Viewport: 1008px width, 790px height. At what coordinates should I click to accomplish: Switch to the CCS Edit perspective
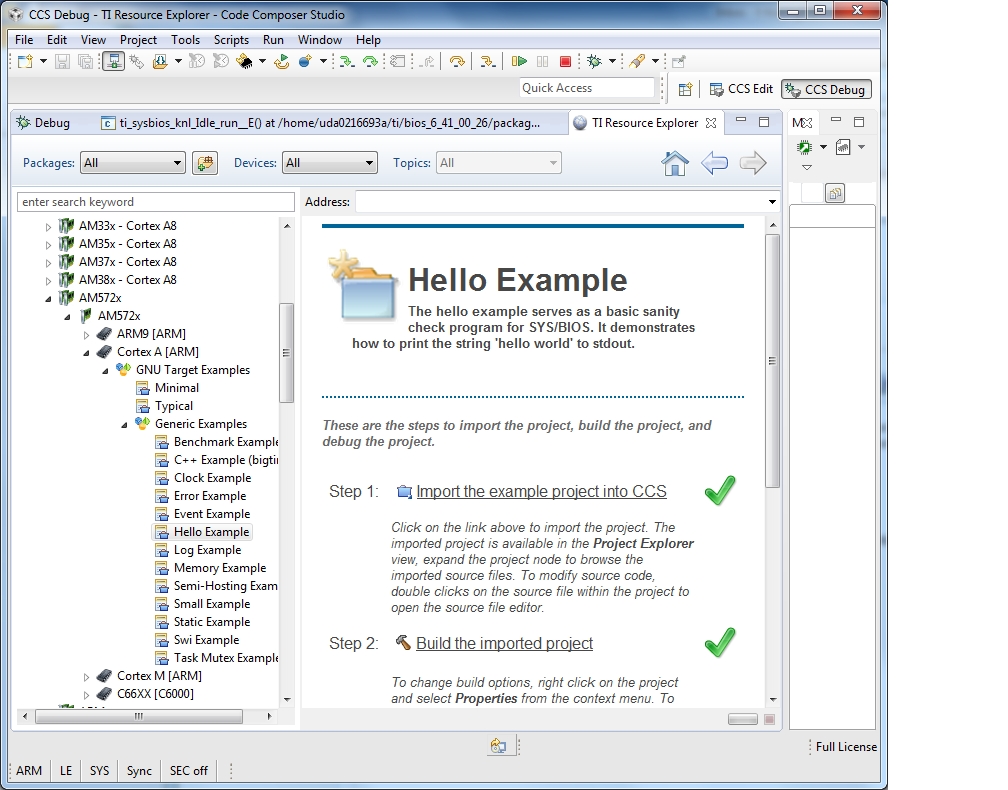[x=740, y=88]
